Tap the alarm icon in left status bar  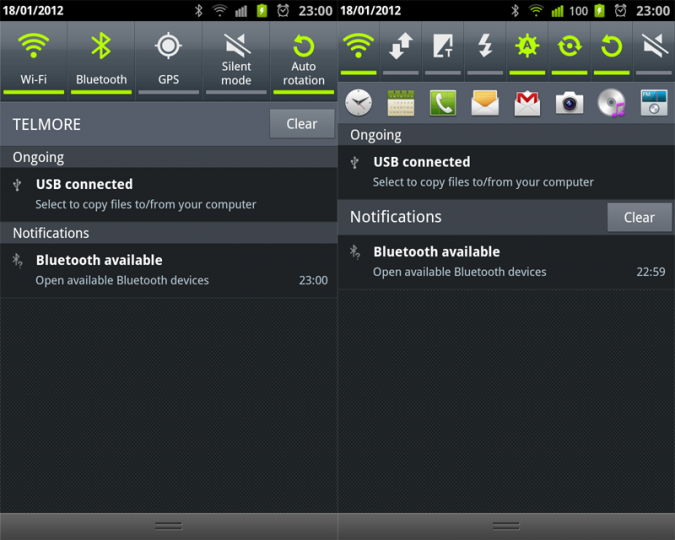point(283,10)
